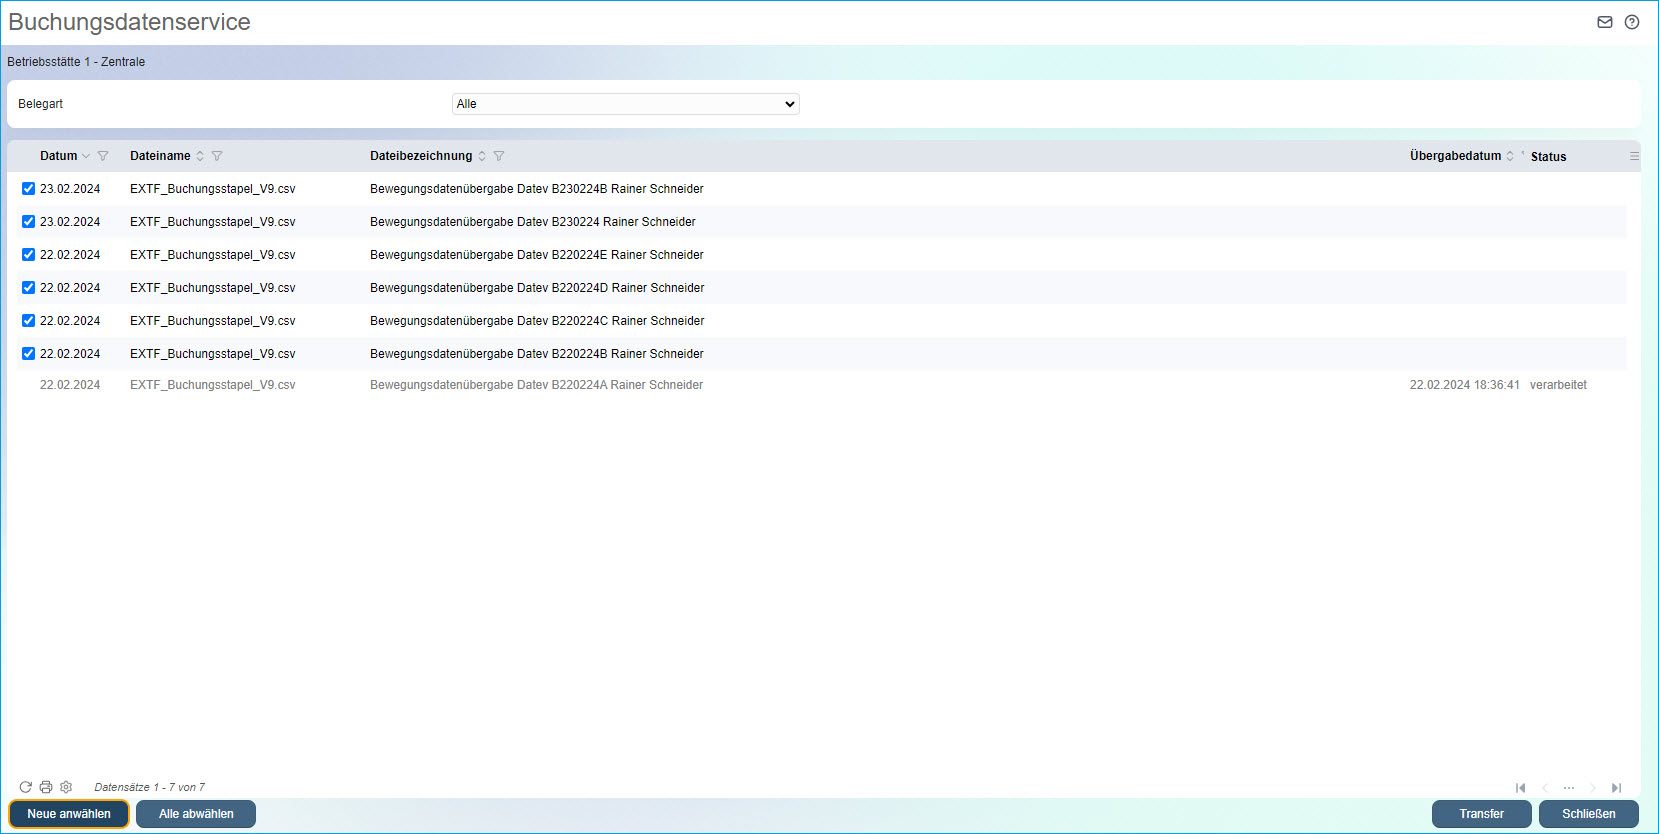The image size is (1659, 834).
Task: Uncheck the B220224D row checkbox
Action: pyautogui.click(x=28, y=287)
